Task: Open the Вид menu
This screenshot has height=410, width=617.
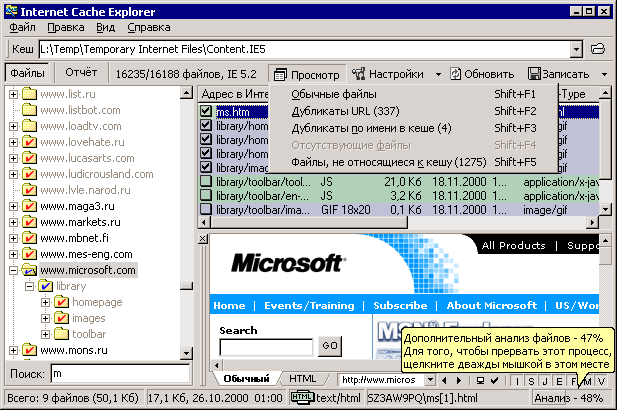Action: (106, 28)
